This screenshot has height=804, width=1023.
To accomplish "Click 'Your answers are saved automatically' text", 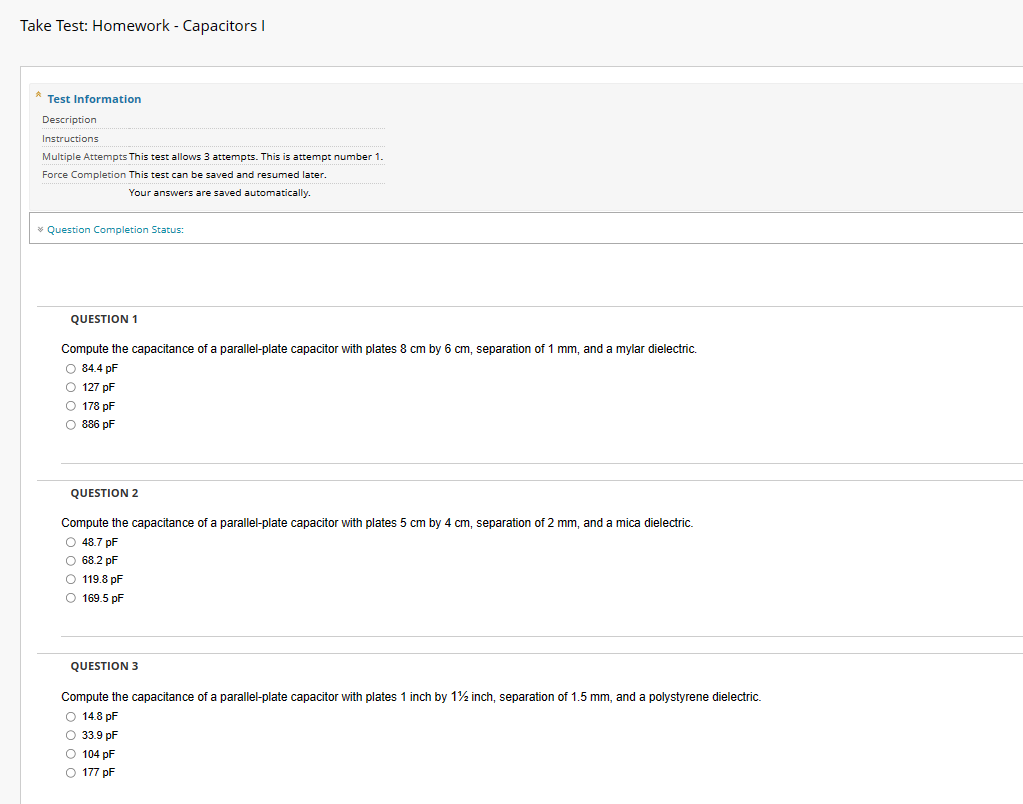I will (219, 193).
